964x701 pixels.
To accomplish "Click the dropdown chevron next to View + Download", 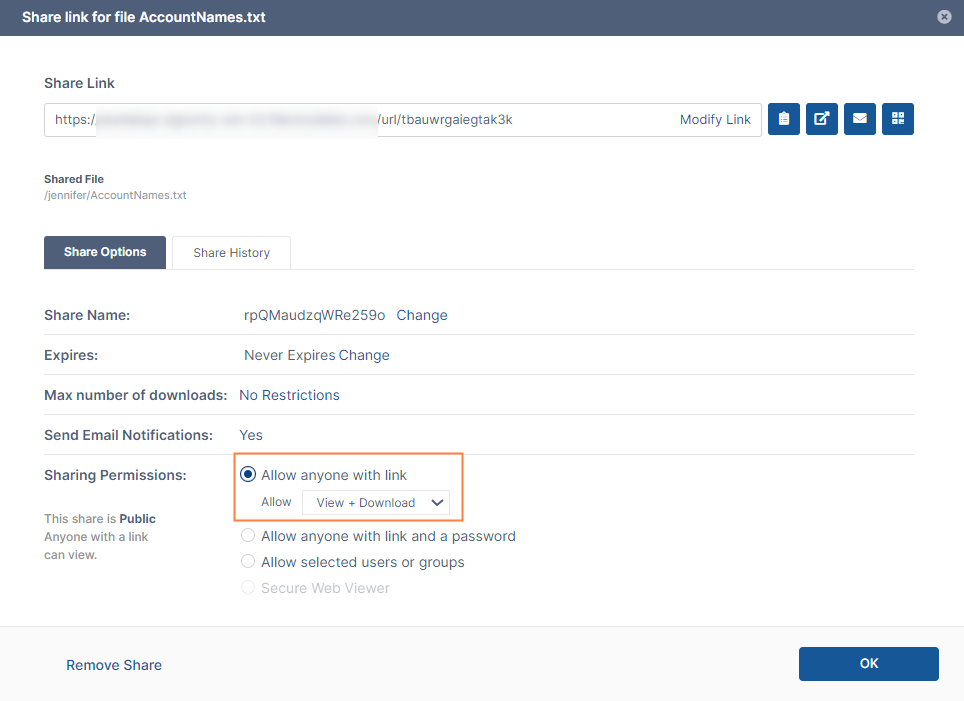I will coord(437,503).
